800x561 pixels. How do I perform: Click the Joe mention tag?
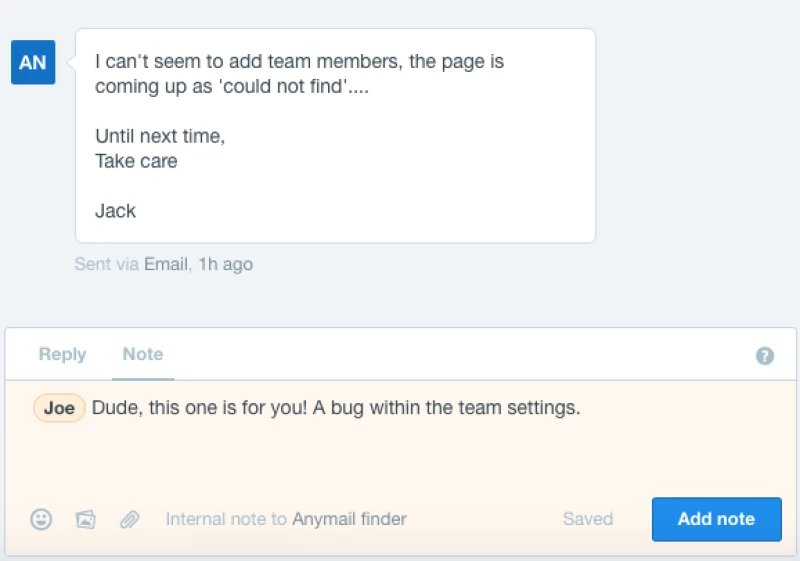click(x=59, y=408)
